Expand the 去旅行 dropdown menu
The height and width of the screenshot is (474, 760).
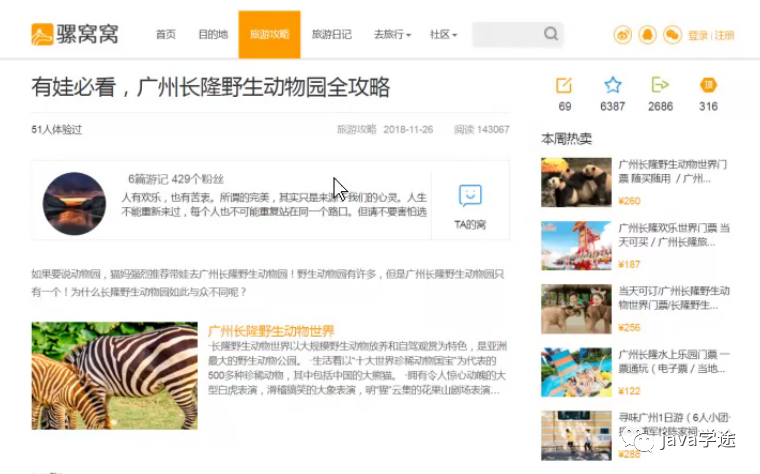click(x=392, y=34)
